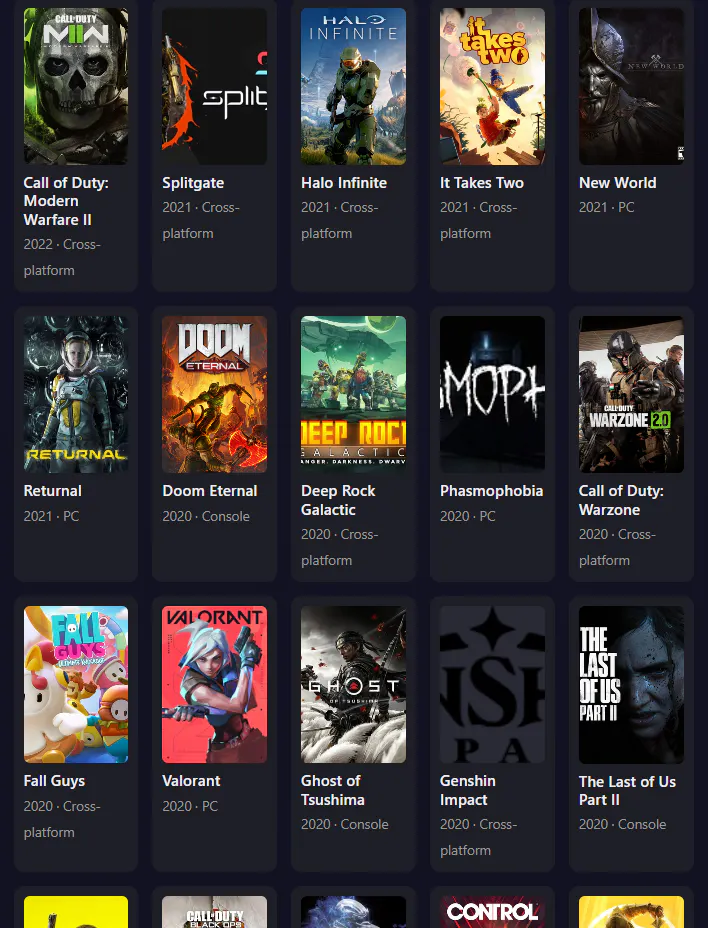
Task: Select the New World title text
Action: point(617,183)
